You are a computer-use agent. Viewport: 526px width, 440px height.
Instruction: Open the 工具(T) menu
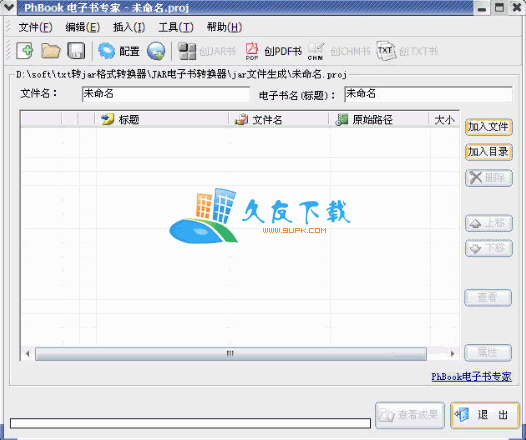pos(176,27)
